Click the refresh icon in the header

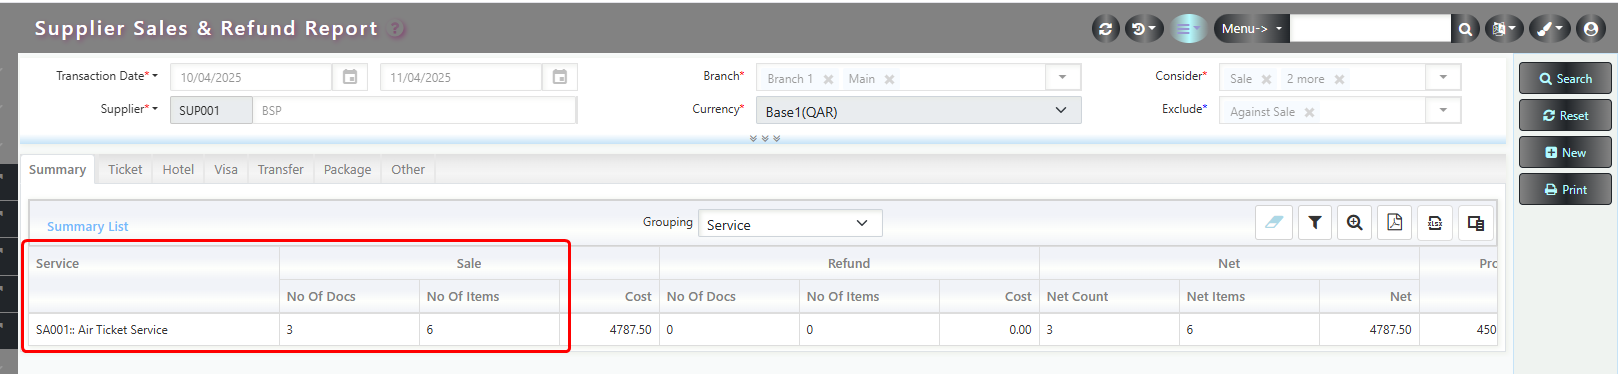(1105, 29)
